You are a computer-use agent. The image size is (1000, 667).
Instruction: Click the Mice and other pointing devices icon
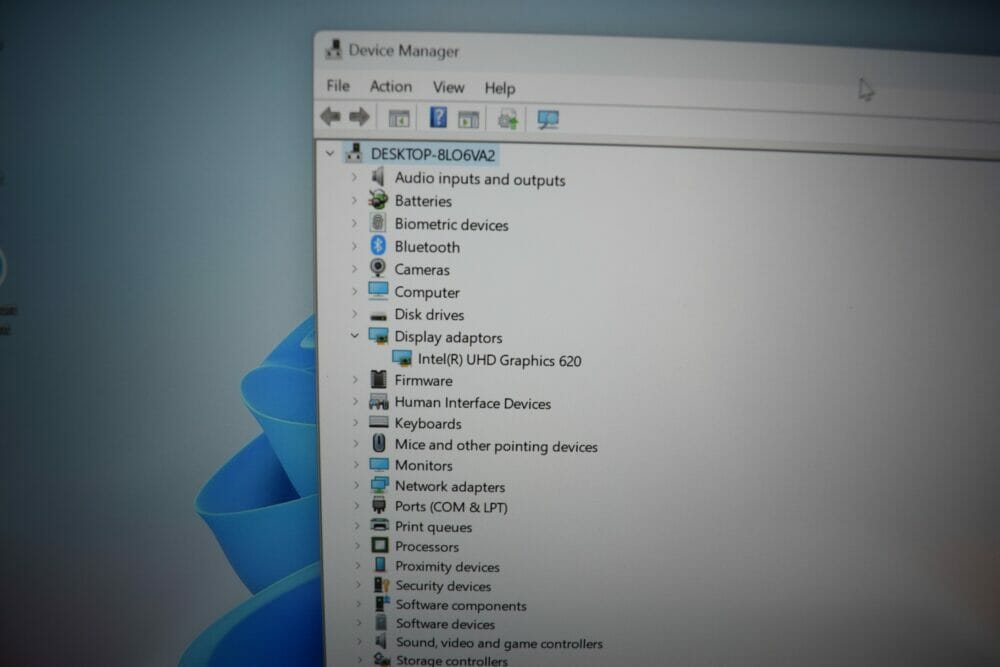click(379, 443)
